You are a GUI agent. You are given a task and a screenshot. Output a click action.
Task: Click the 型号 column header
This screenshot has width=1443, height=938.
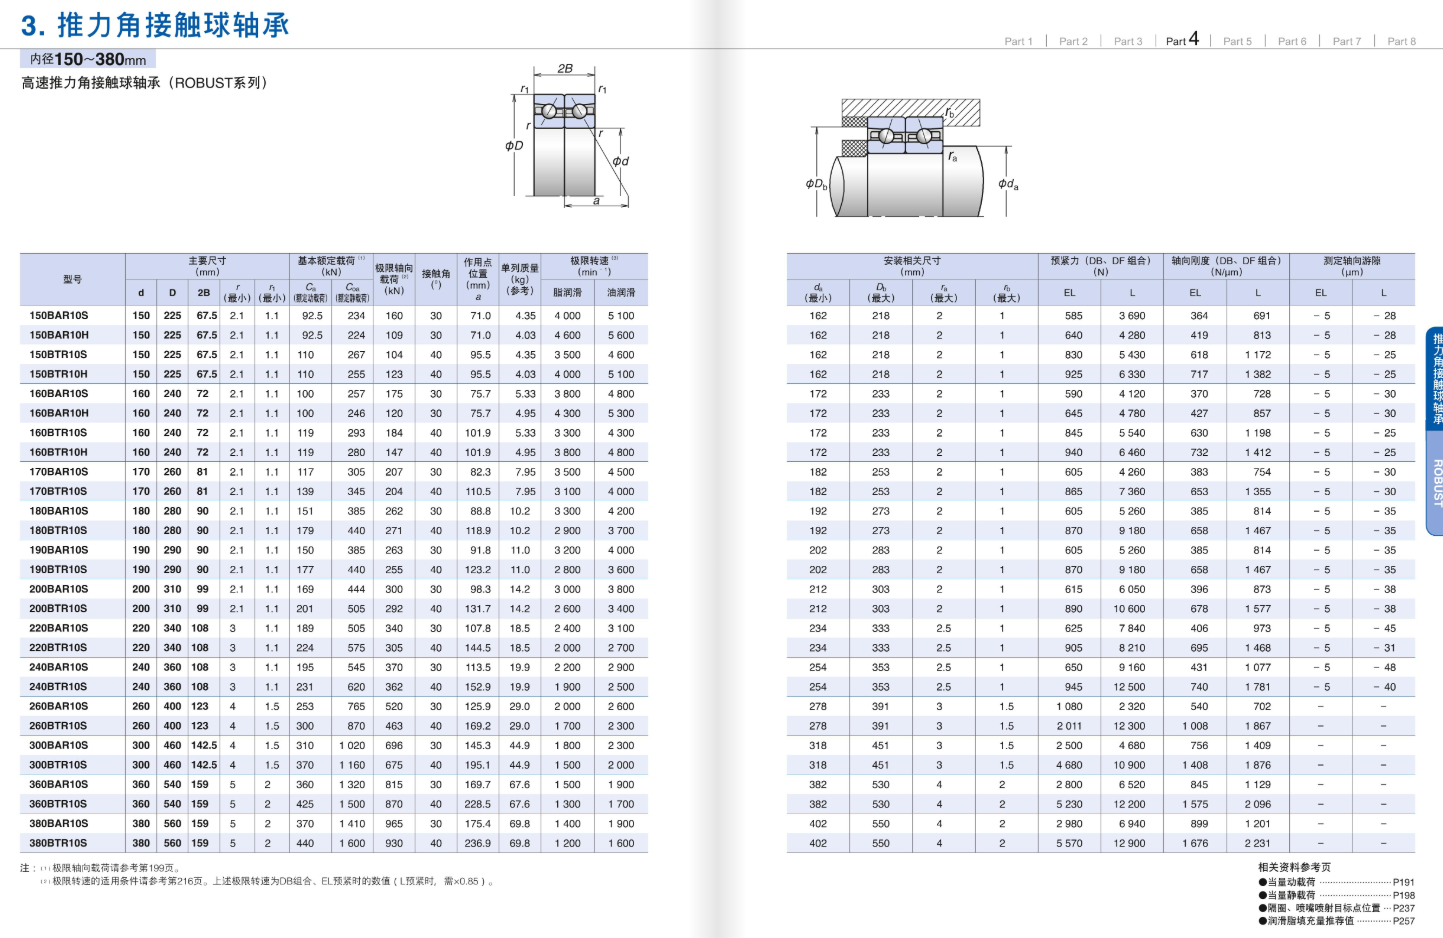[72, 280]
